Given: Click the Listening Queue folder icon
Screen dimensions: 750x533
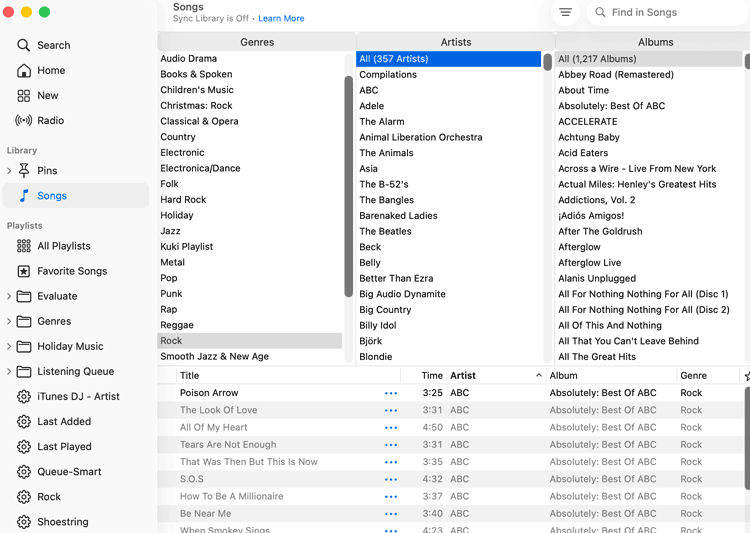Looking at the screenshot, I should [x=23, y=371].
